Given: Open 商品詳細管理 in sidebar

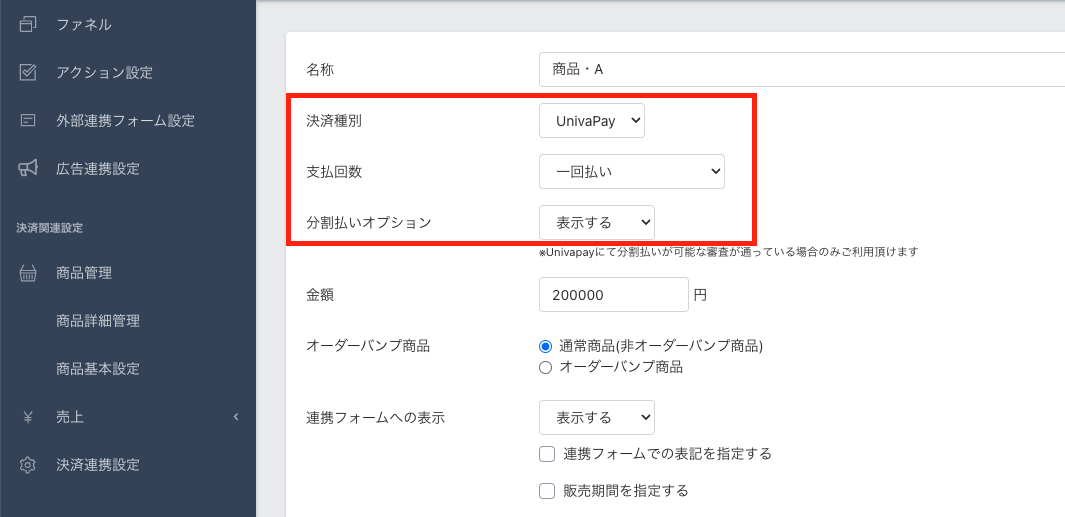Looking at the screenshot, I should click(x=98, y=321).
